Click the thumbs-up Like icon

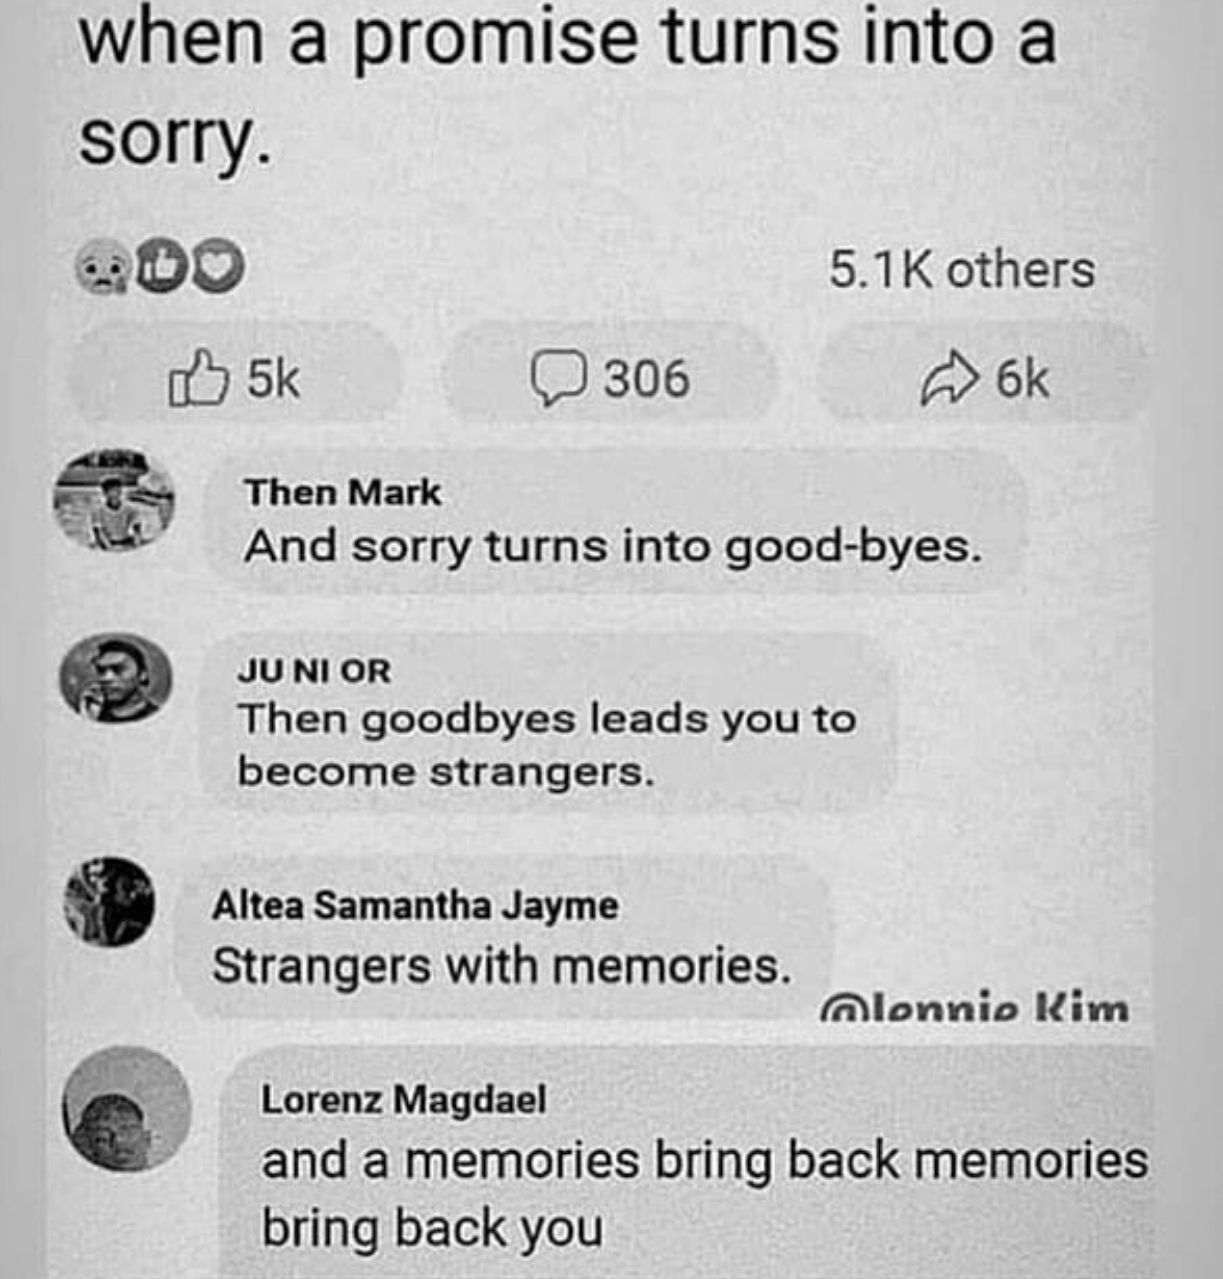pyautogui.click(x=197, y=378)
